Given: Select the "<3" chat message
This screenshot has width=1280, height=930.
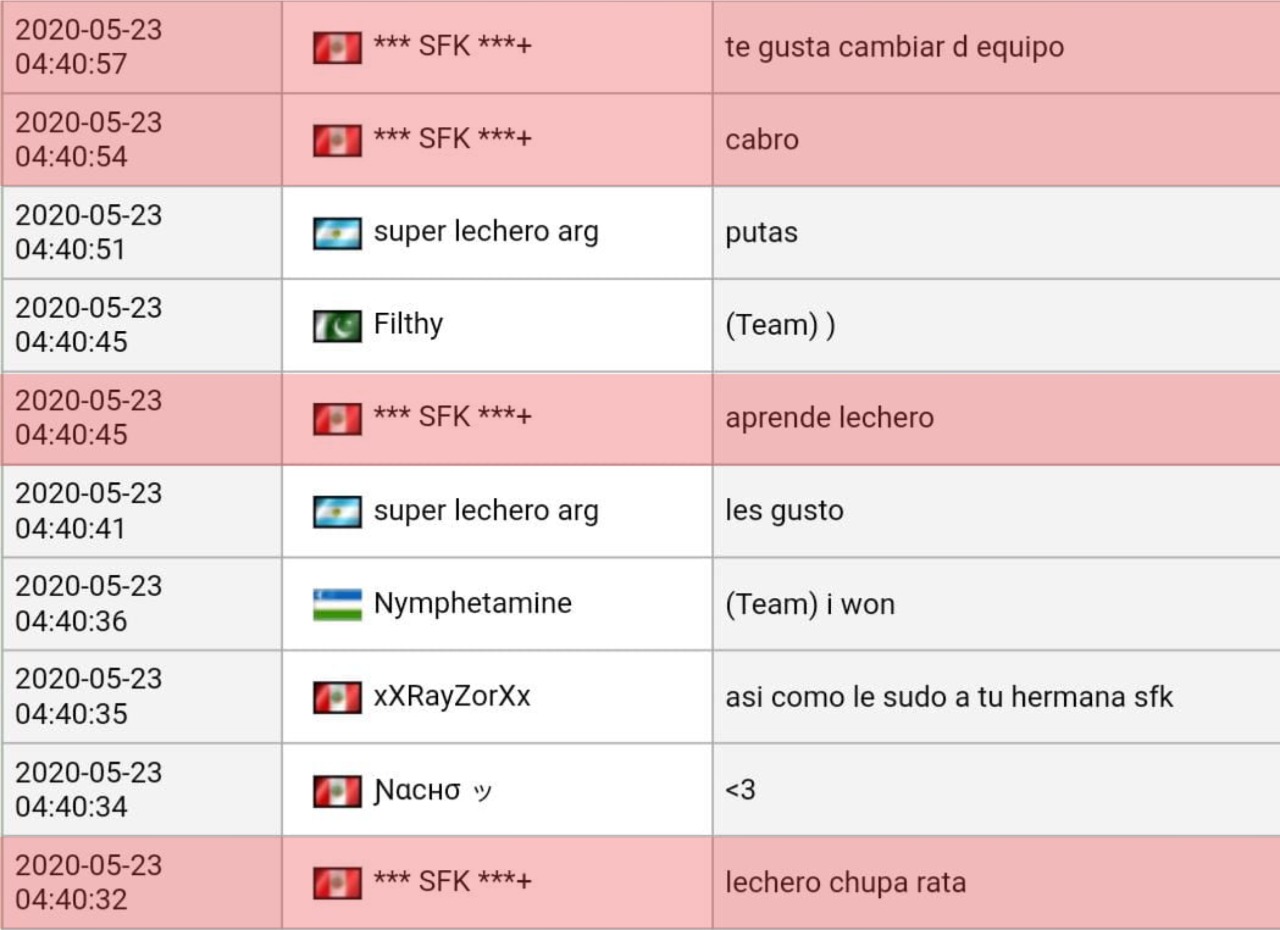Looking at the screenshot, I should click(740, 790).
